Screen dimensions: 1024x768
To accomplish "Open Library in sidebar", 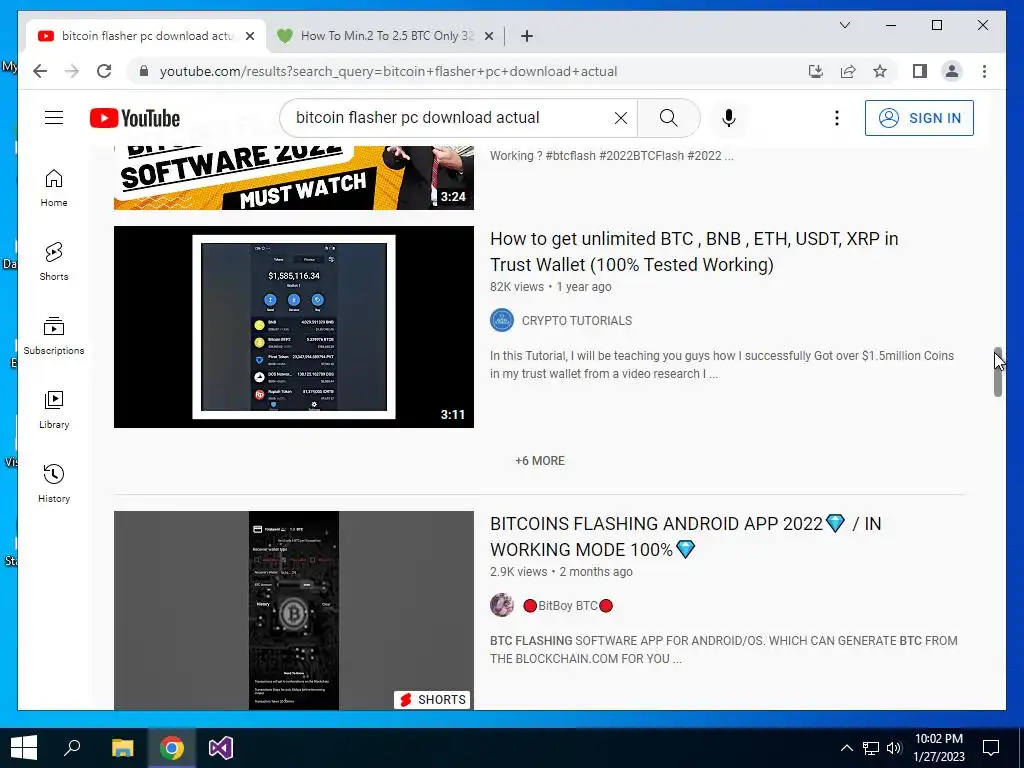I will point(54,410).
